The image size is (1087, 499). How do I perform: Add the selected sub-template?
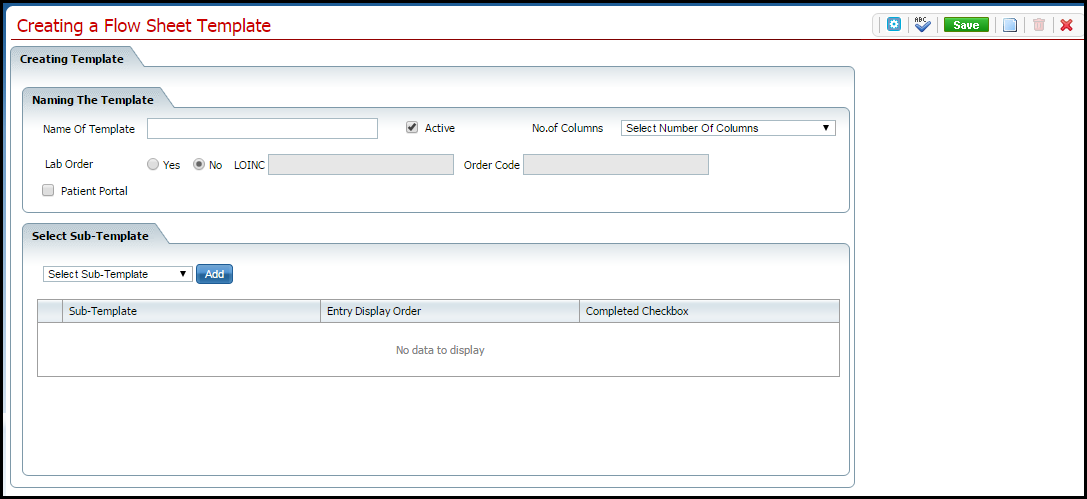click(214, 274)
